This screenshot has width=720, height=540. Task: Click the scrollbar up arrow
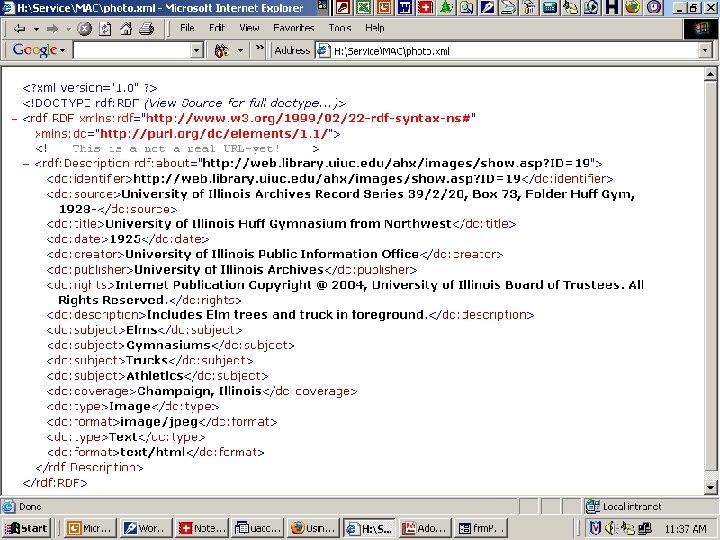click(710, 74)
